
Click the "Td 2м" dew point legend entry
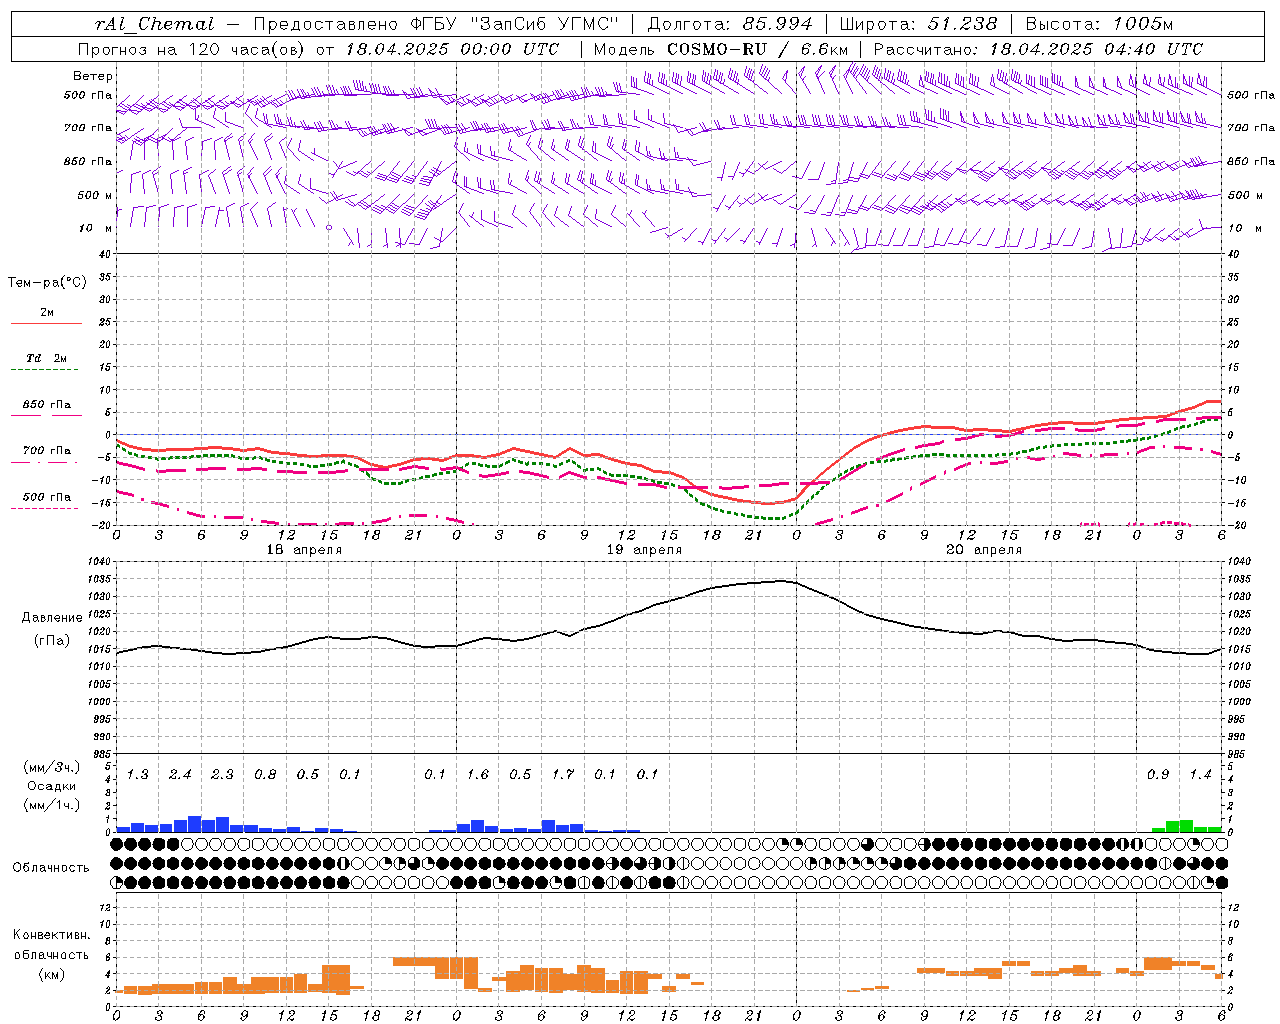[46, 358]
